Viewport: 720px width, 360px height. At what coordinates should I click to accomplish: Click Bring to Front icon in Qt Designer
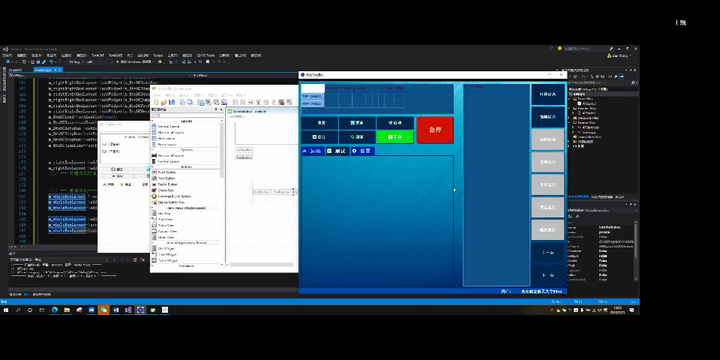point(191,102)
